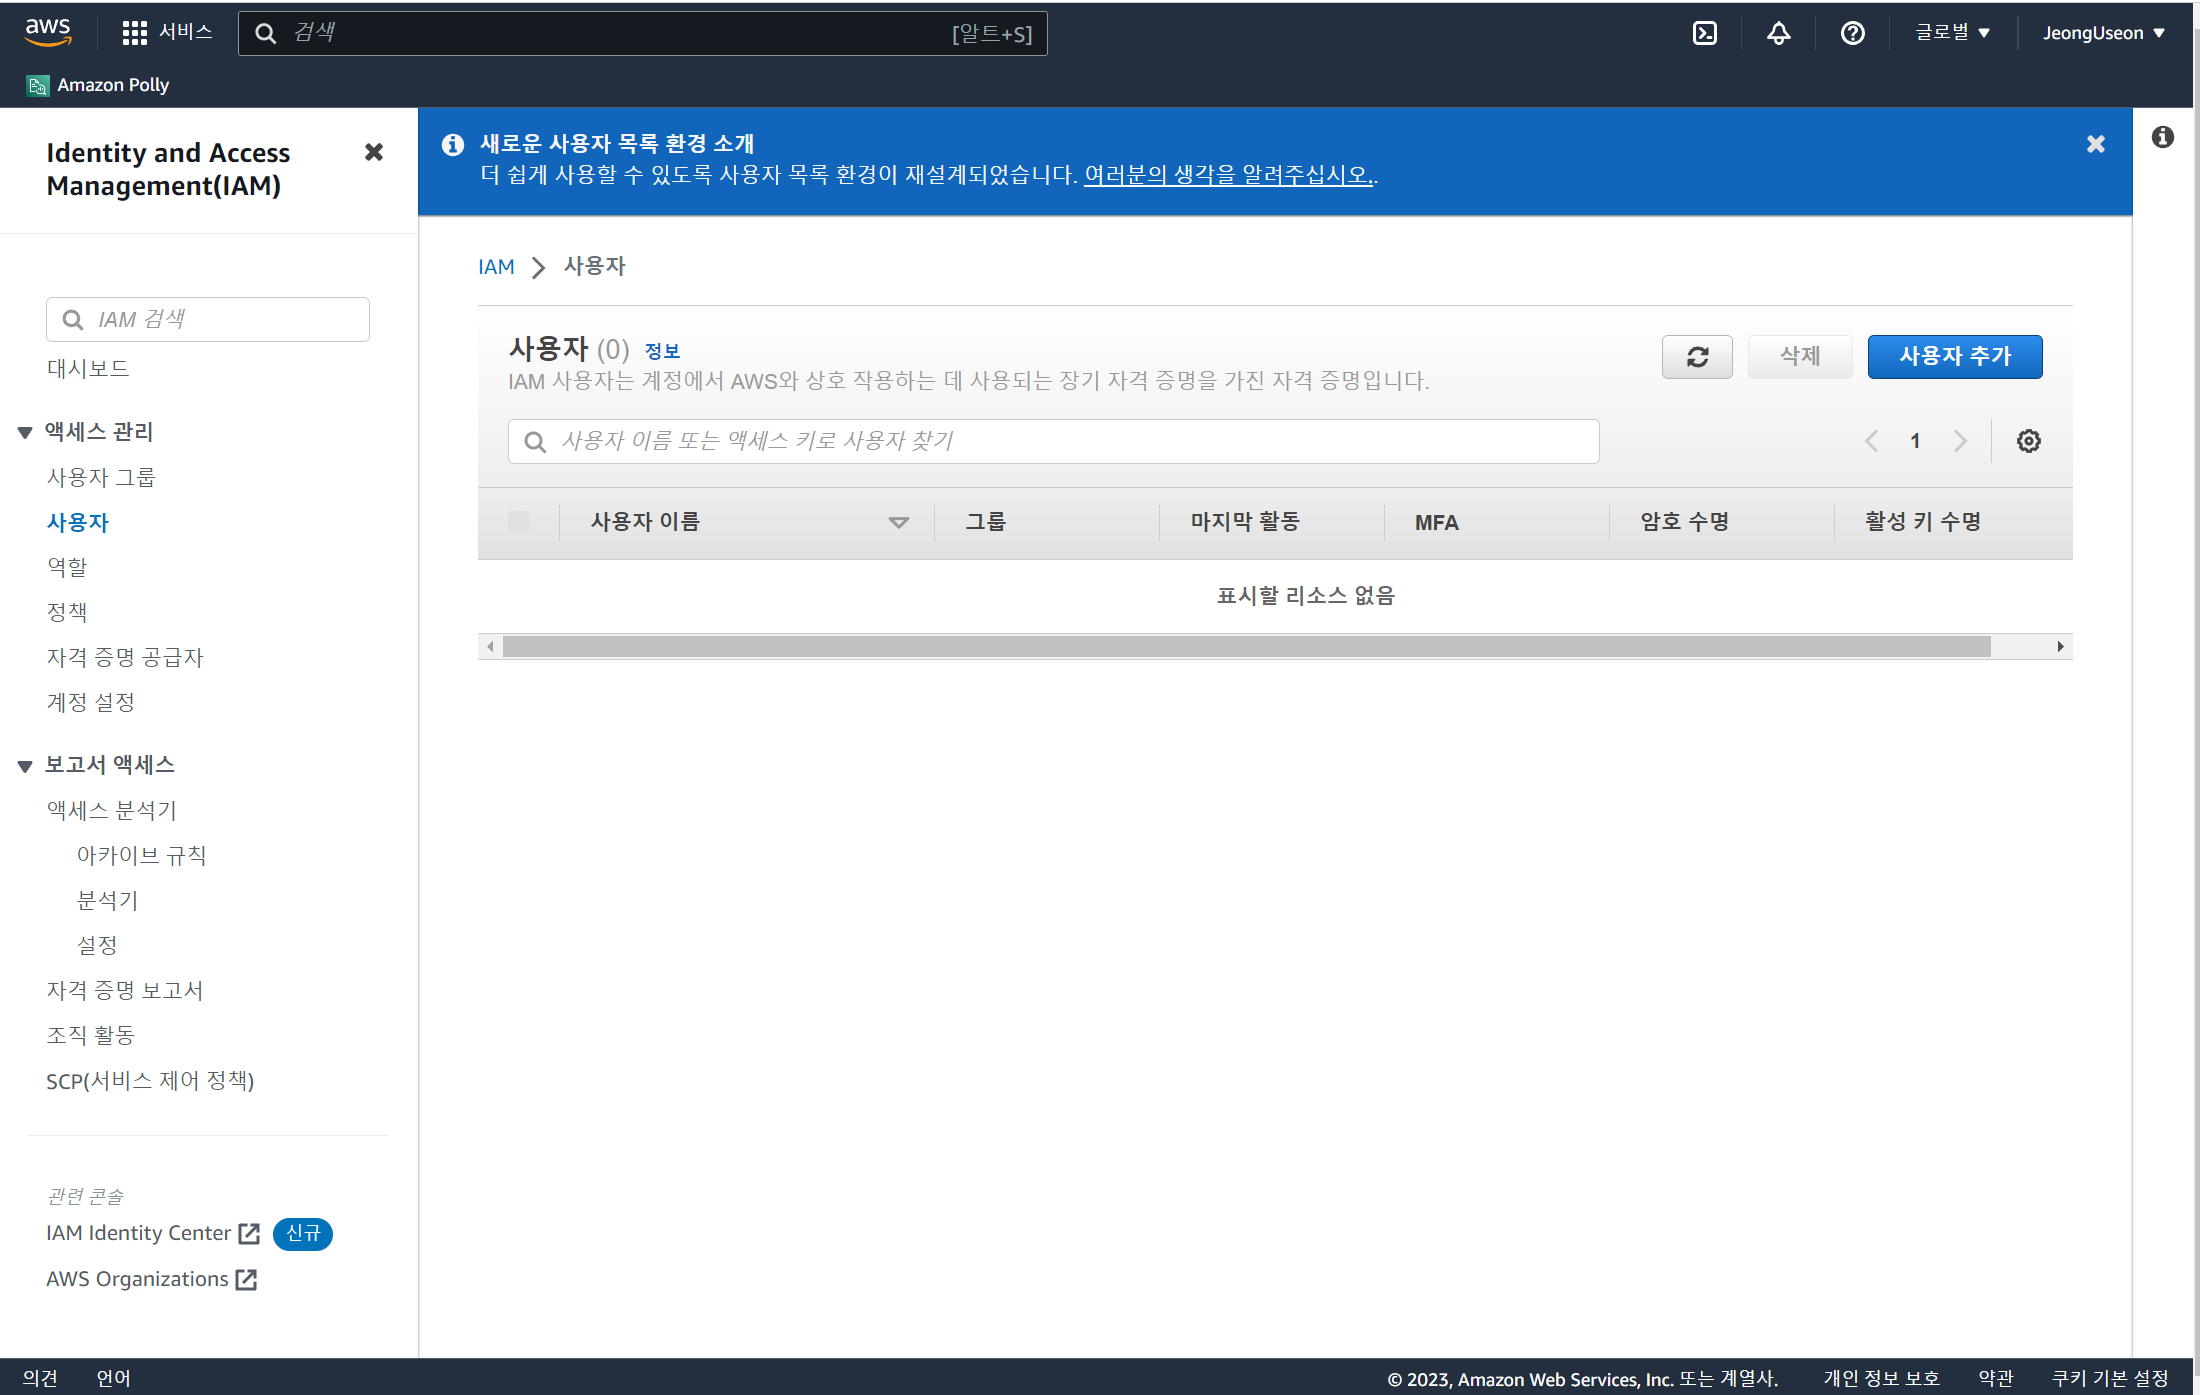Collapse the 액세스 관리 section
This screenshot has height=1395, width=2200.
[x=25, y=432]
